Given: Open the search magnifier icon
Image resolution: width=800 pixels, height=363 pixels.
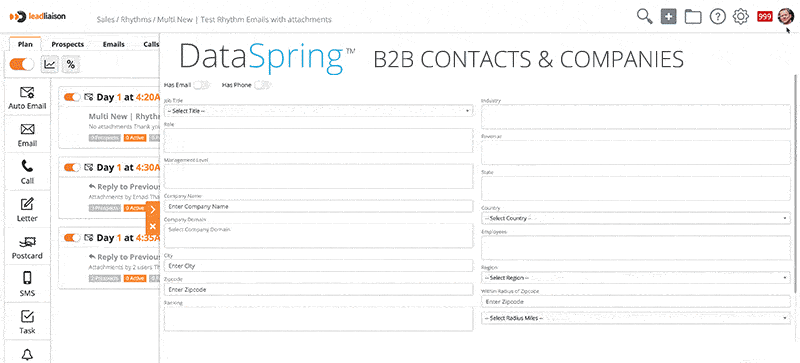Looking at the screenshot, I should 645,17.
